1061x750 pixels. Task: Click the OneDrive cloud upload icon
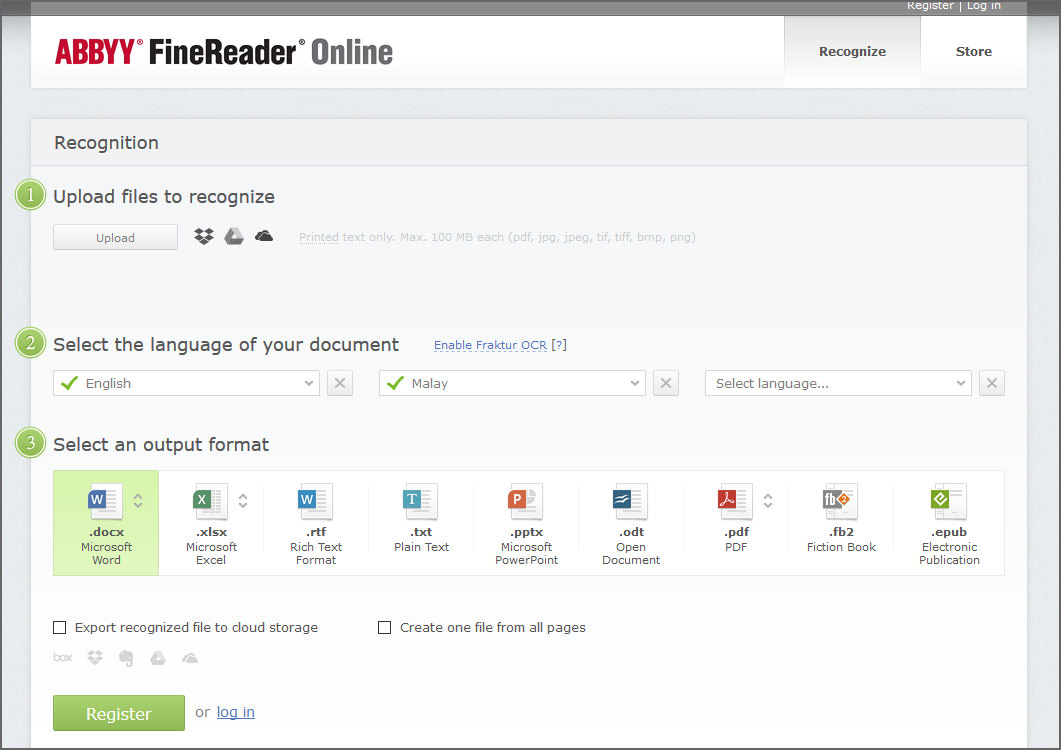[x=264, y=236]
